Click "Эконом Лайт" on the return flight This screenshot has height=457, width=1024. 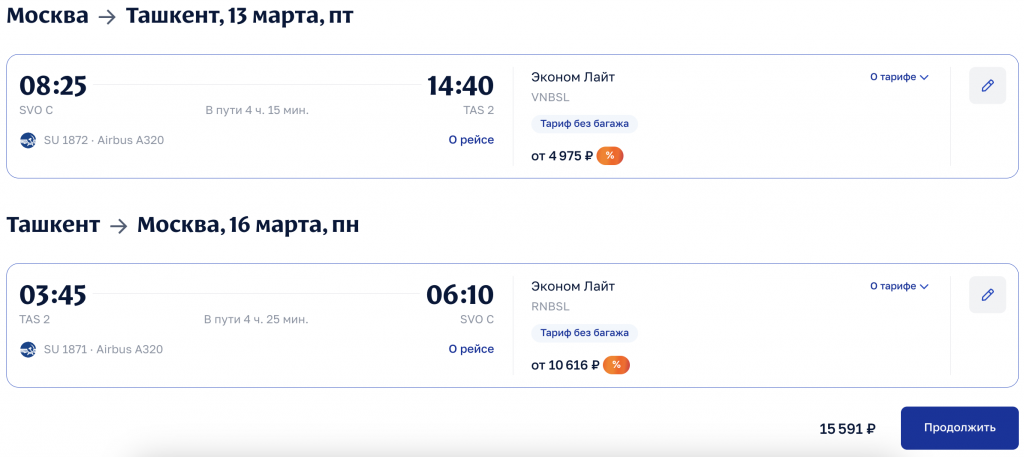click(573, 286)
